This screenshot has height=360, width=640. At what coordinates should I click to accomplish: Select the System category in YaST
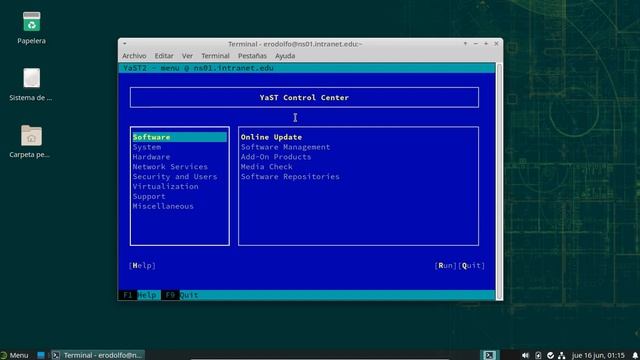point(147,147)
